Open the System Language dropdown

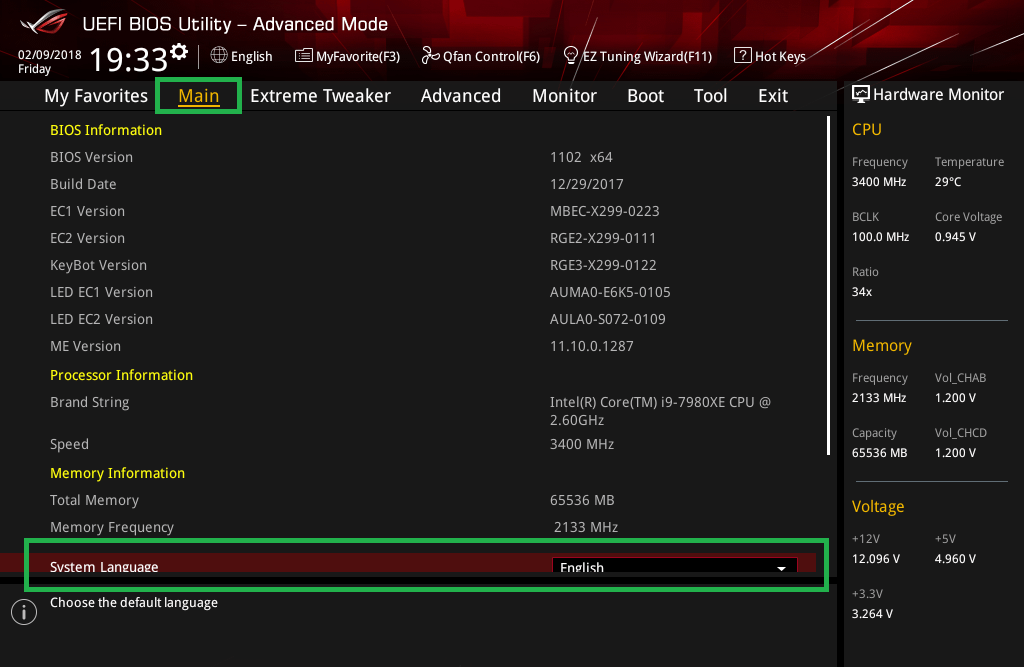coord(675,566)
